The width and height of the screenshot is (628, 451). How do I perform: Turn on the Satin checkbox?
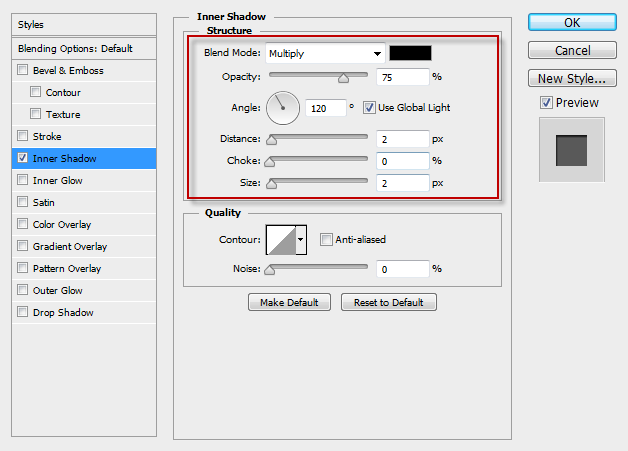click(23, 202)
